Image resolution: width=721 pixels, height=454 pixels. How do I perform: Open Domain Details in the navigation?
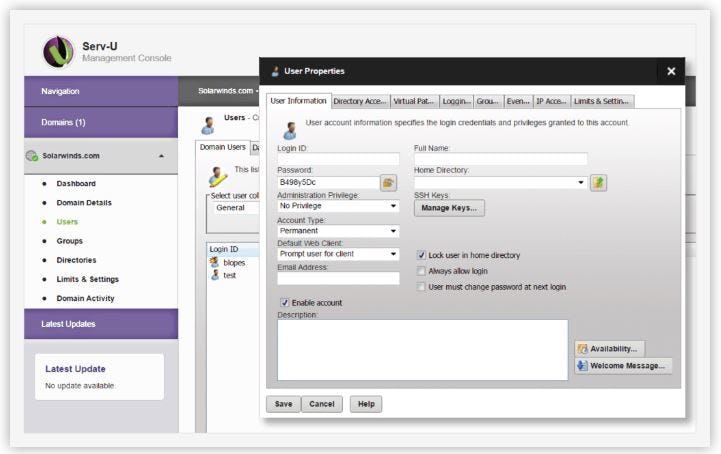(x=84, y=203)
